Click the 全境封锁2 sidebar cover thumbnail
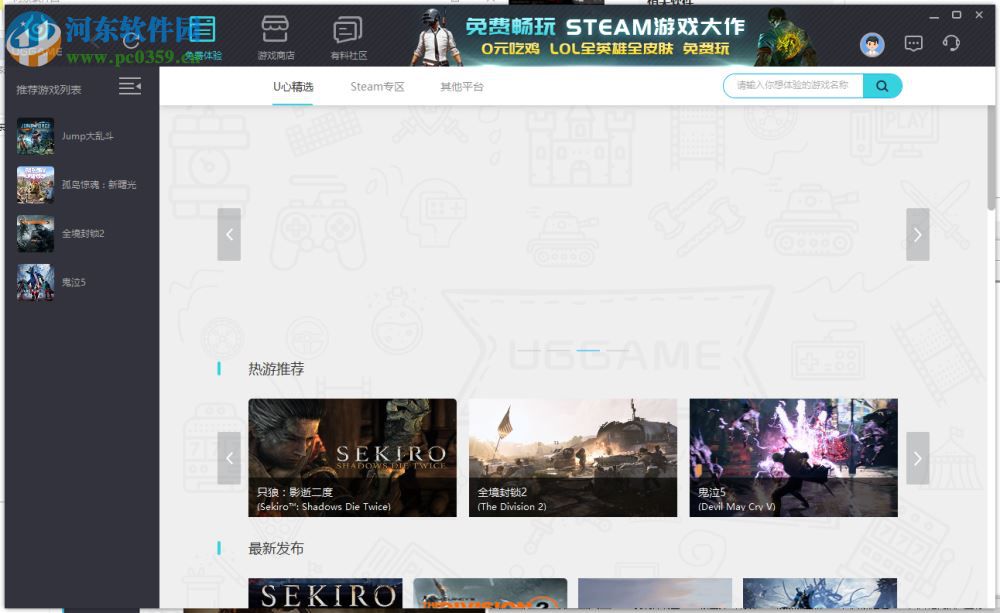Image resolution: width=1000 pixels, height=613 pixels. (36, 233)
